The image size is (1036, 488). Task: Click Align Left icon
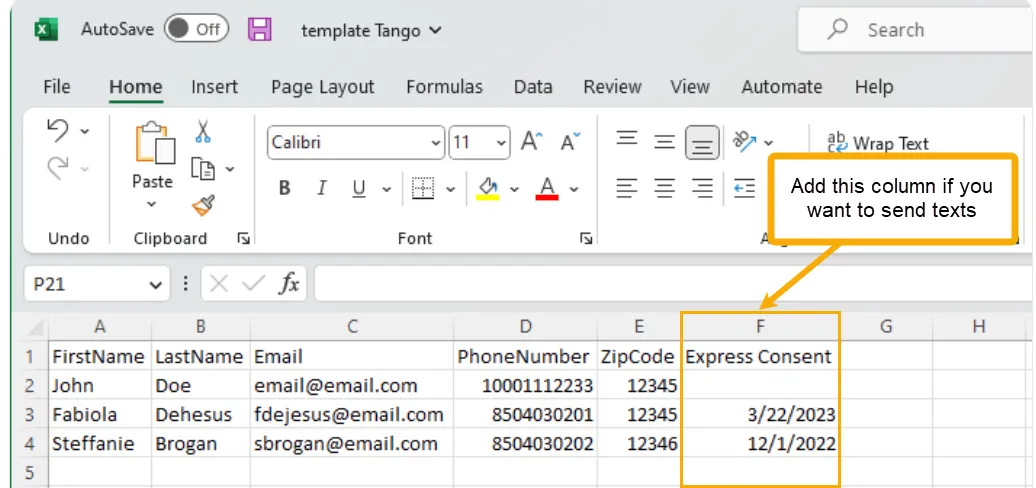point(626,189)
